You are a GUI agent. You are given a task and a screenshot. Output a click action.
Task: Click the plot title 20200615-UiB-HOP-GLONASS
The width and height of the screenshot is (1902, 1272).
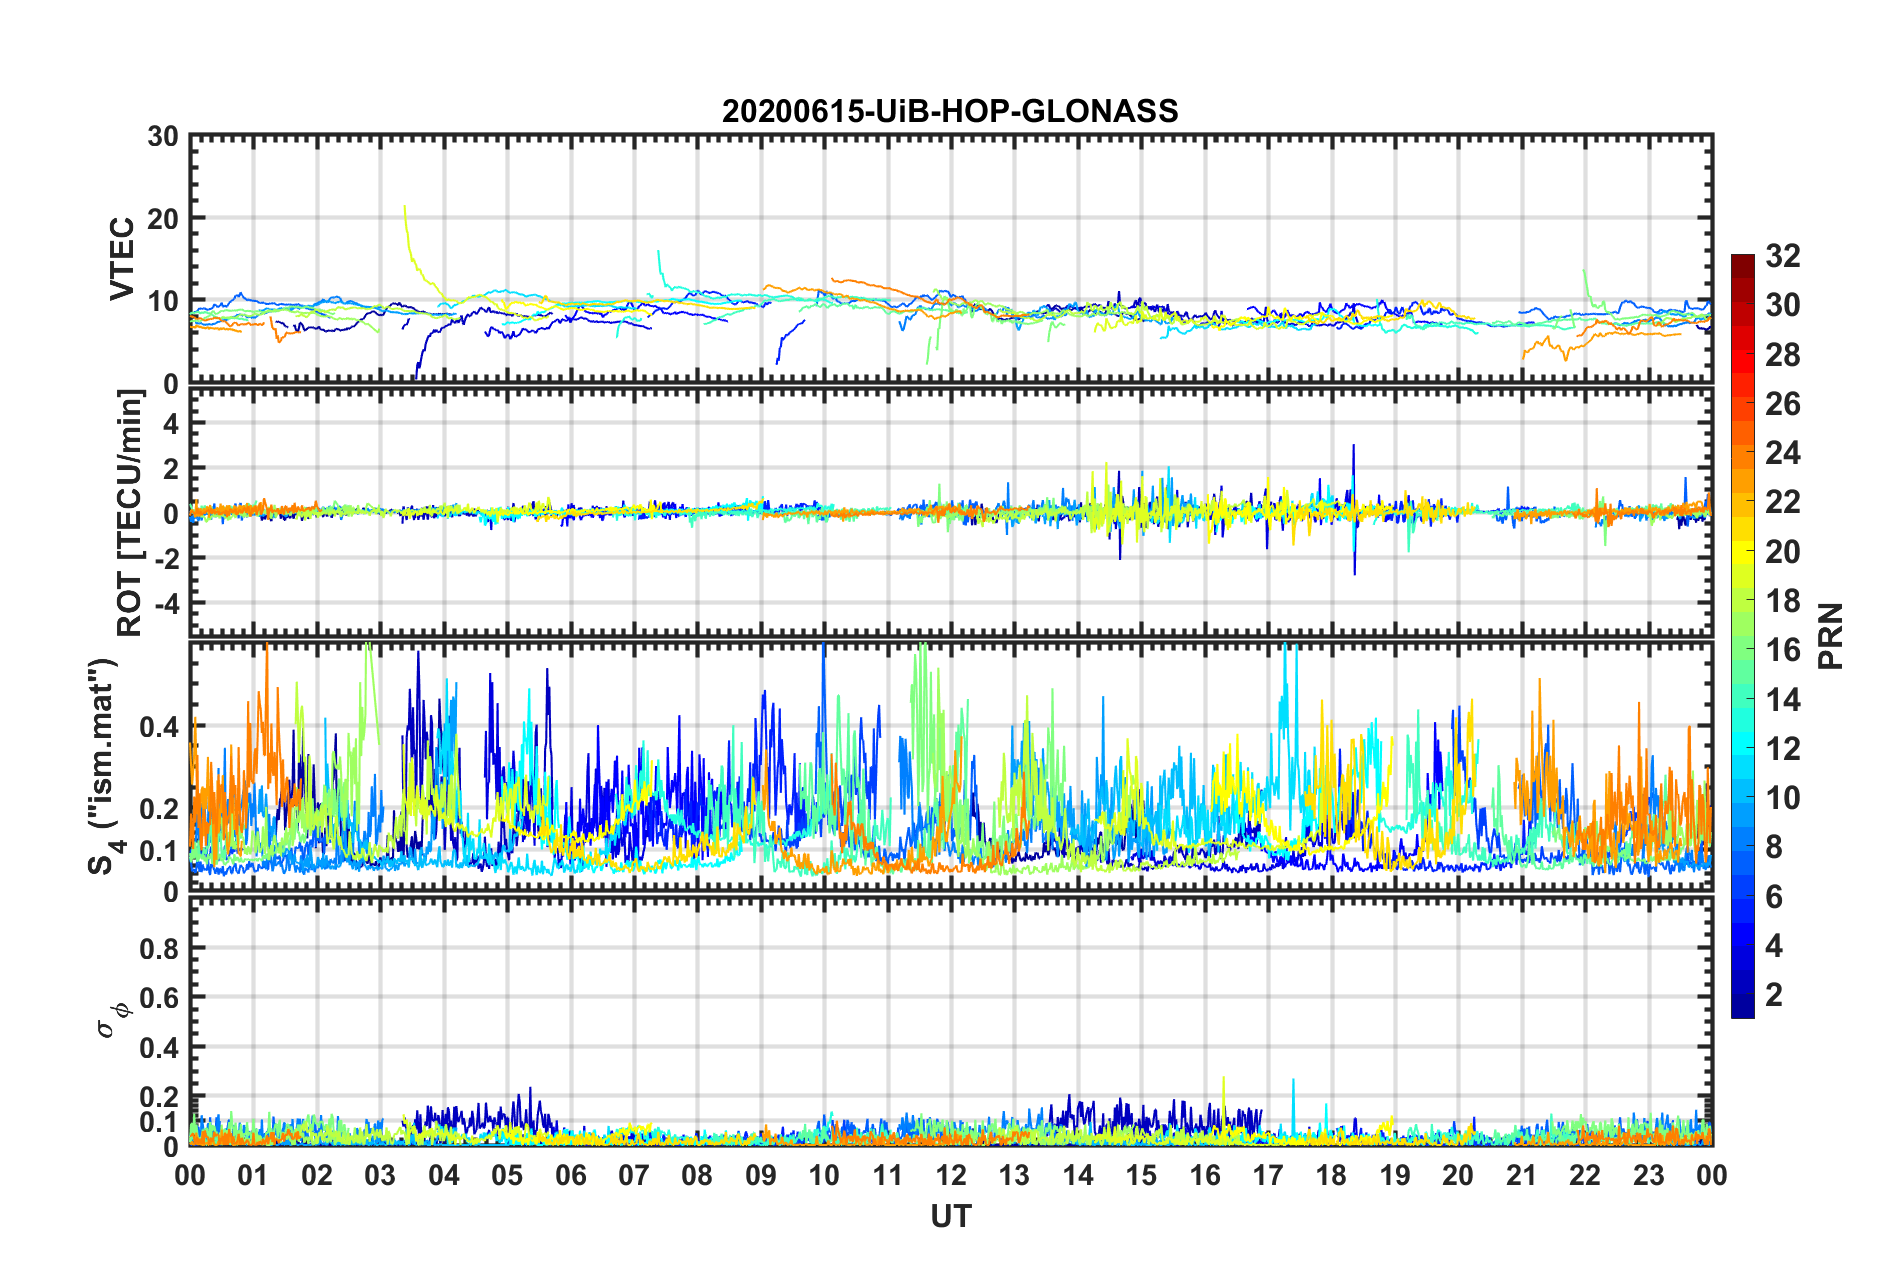[x=950, y=111]
